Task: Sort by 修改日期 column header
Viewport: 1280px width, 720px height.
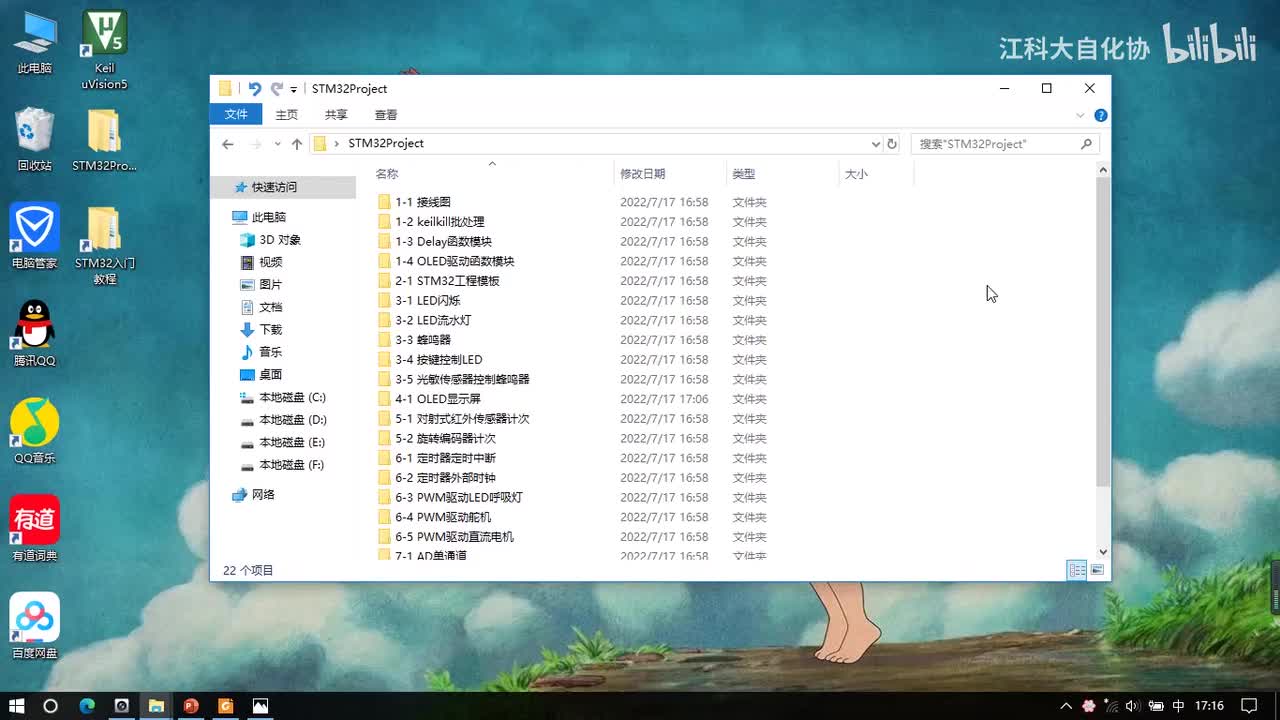Action: [x=642, y=174]
